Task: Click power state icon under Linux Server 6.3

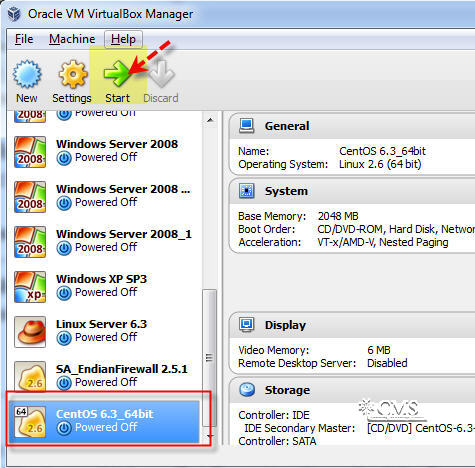Action: [x=64, y=338]
